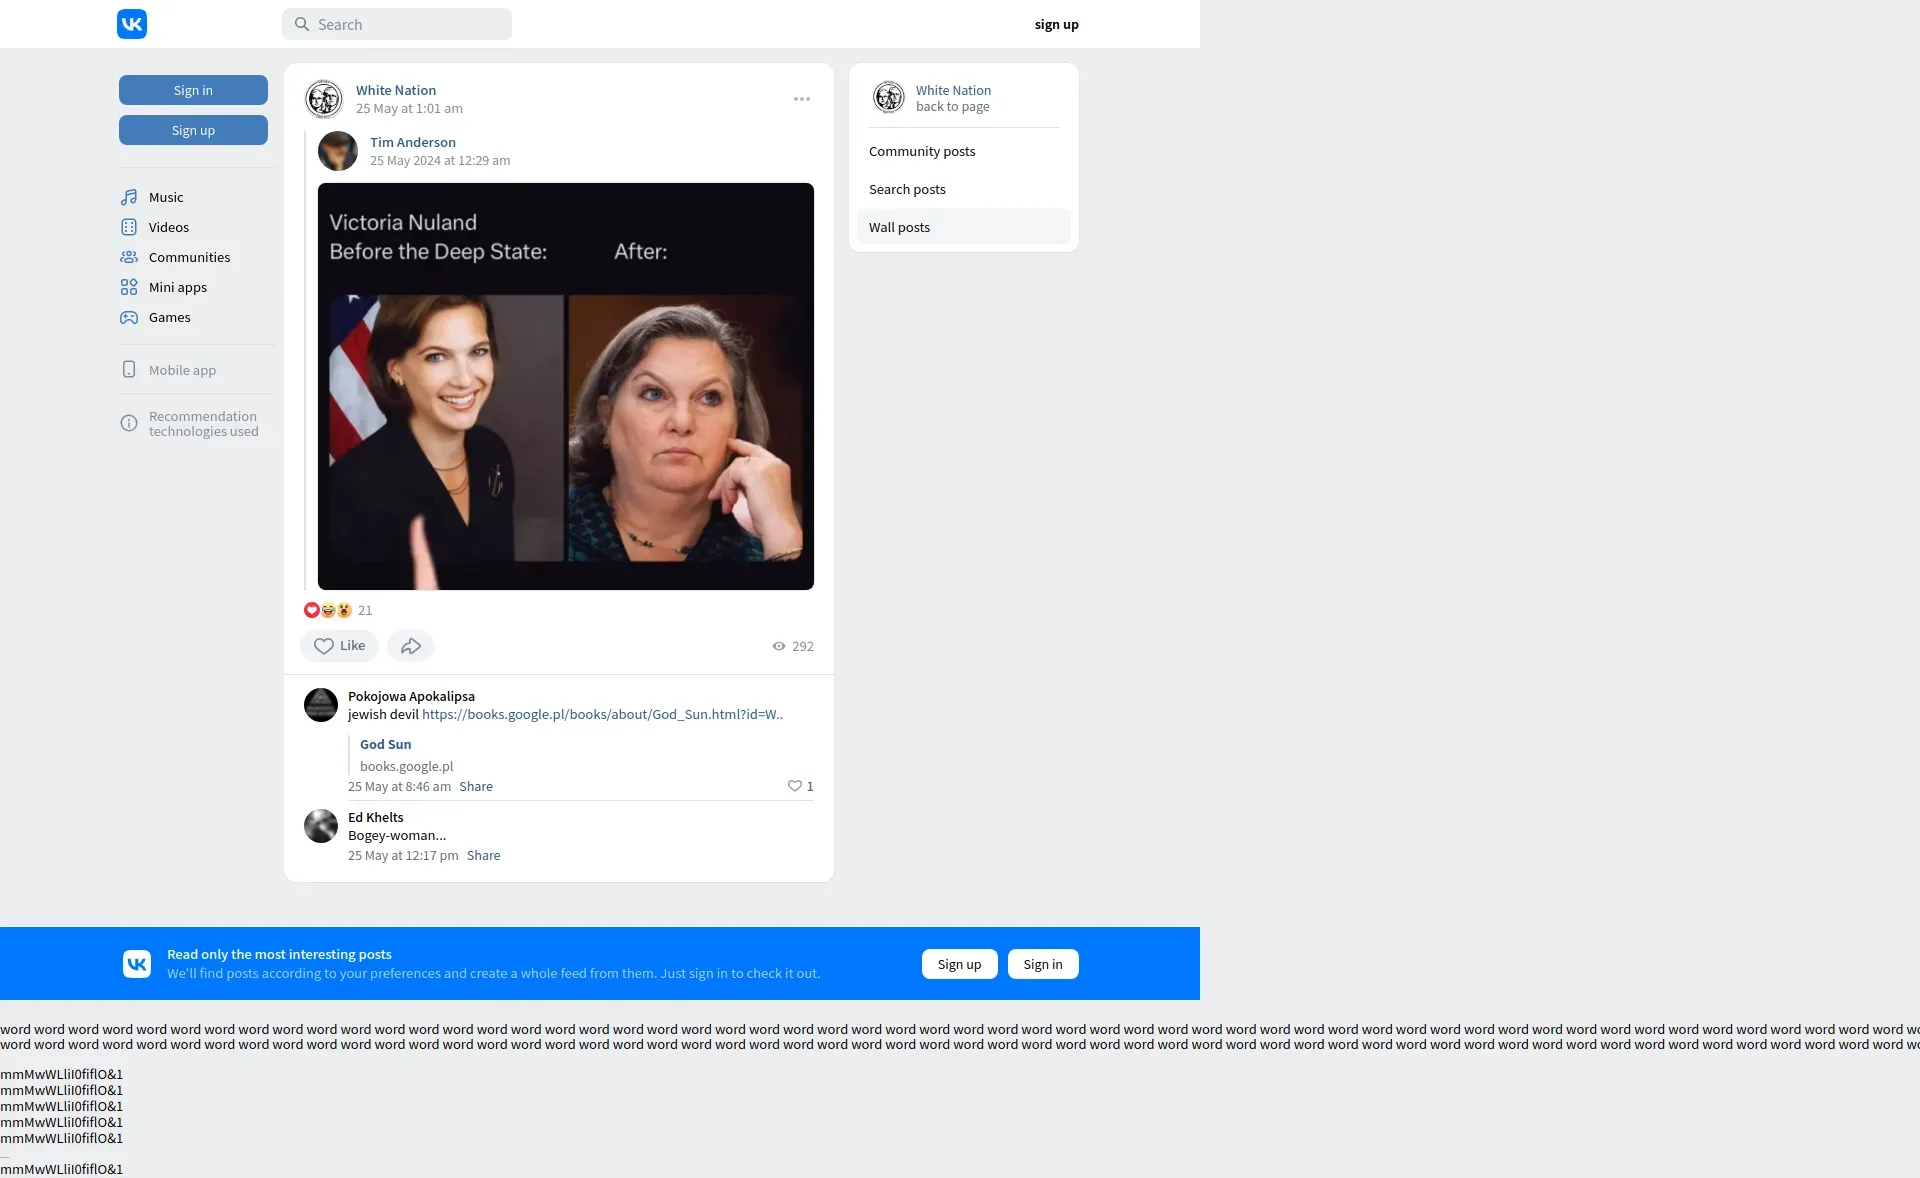The width and height of the screenshot is (1920, 1178).
Task: Select the Wall posts tab
Action: [x=963, y=227]
